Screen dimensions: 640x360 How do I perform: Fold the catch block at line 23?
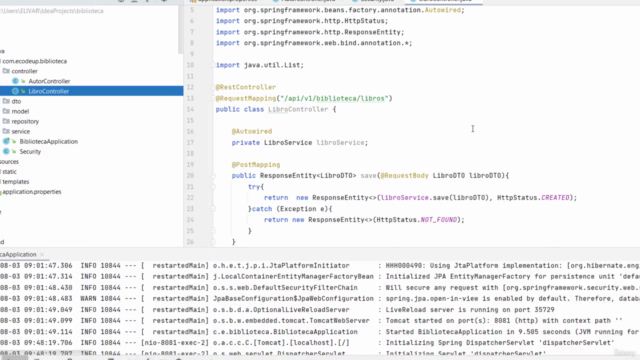pyautogui.click(x=213, y=209)
